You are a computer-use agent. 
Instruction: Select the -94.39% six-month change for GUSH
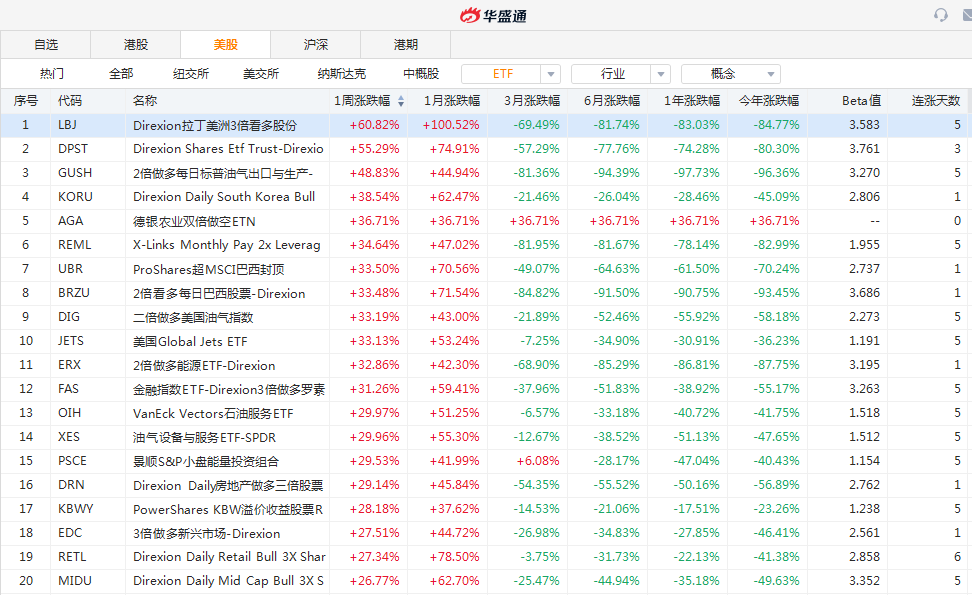[616, 173]
